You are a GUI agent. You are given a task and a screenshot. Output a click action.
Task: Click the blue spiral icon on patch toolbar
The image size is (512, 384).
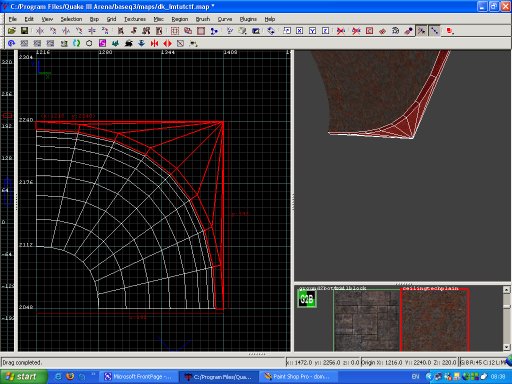tap(11, 43)
